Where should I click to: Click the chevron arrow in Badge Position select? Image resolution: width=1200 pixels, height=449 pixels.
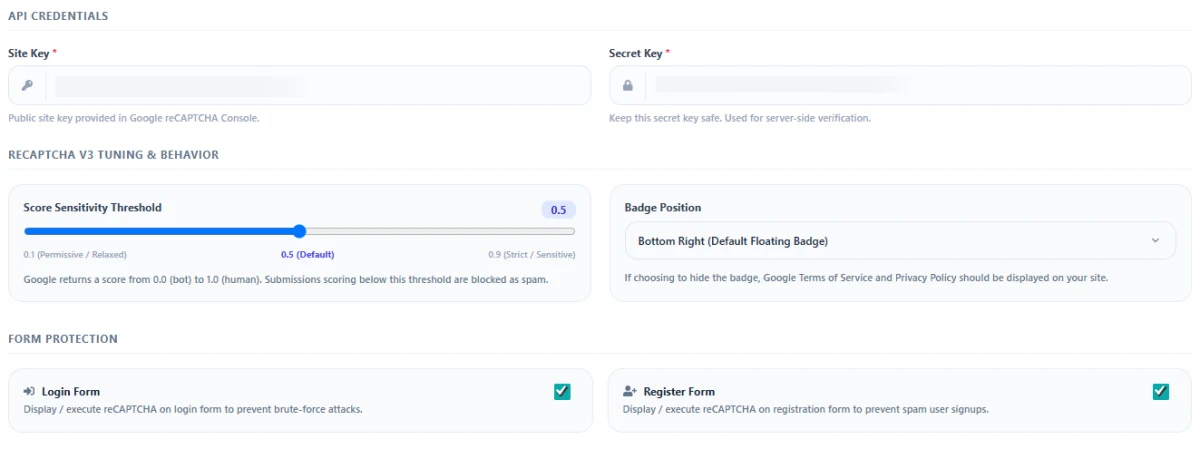tap(1155, 241)
